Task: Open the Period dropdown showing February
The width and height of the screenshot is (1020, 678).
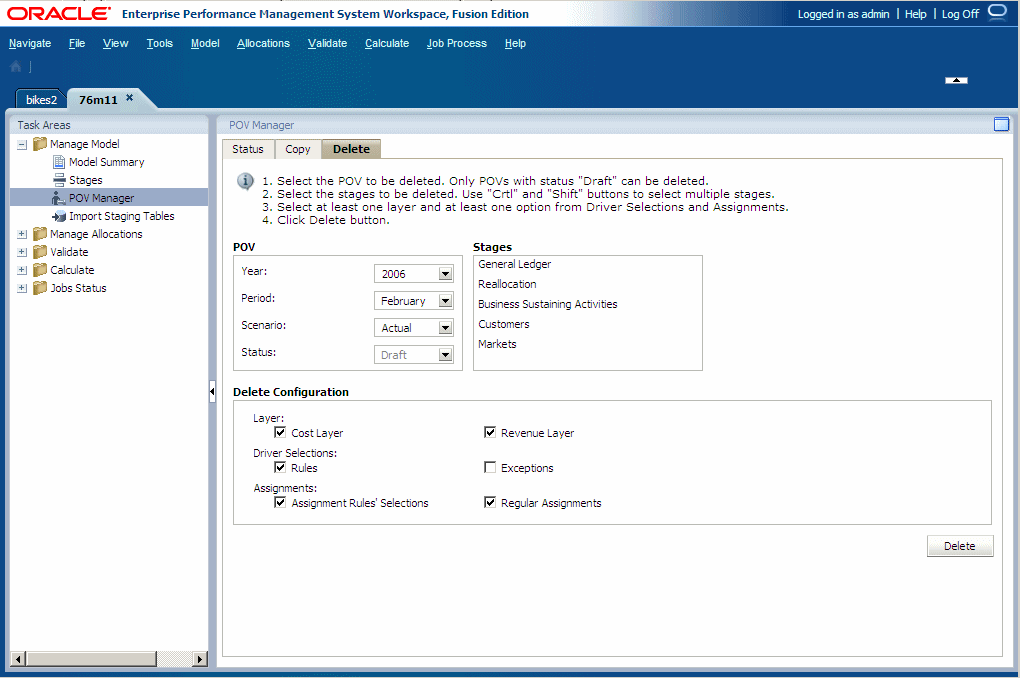Action: [446, 300]
